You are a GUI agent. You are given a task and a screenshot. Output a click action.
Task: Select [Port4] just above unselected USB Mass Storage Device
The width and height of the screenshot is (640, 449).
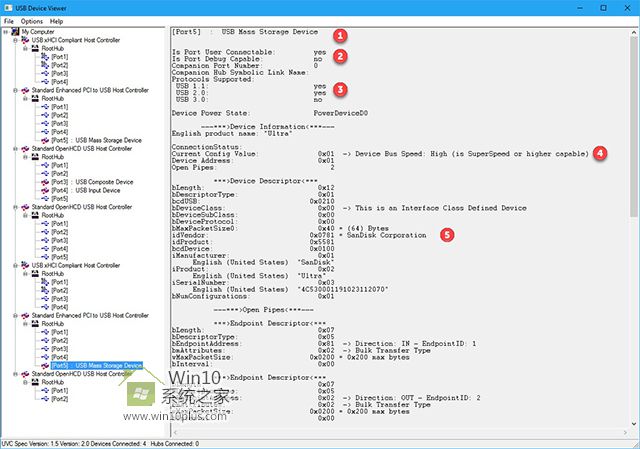tap(60, 132)
